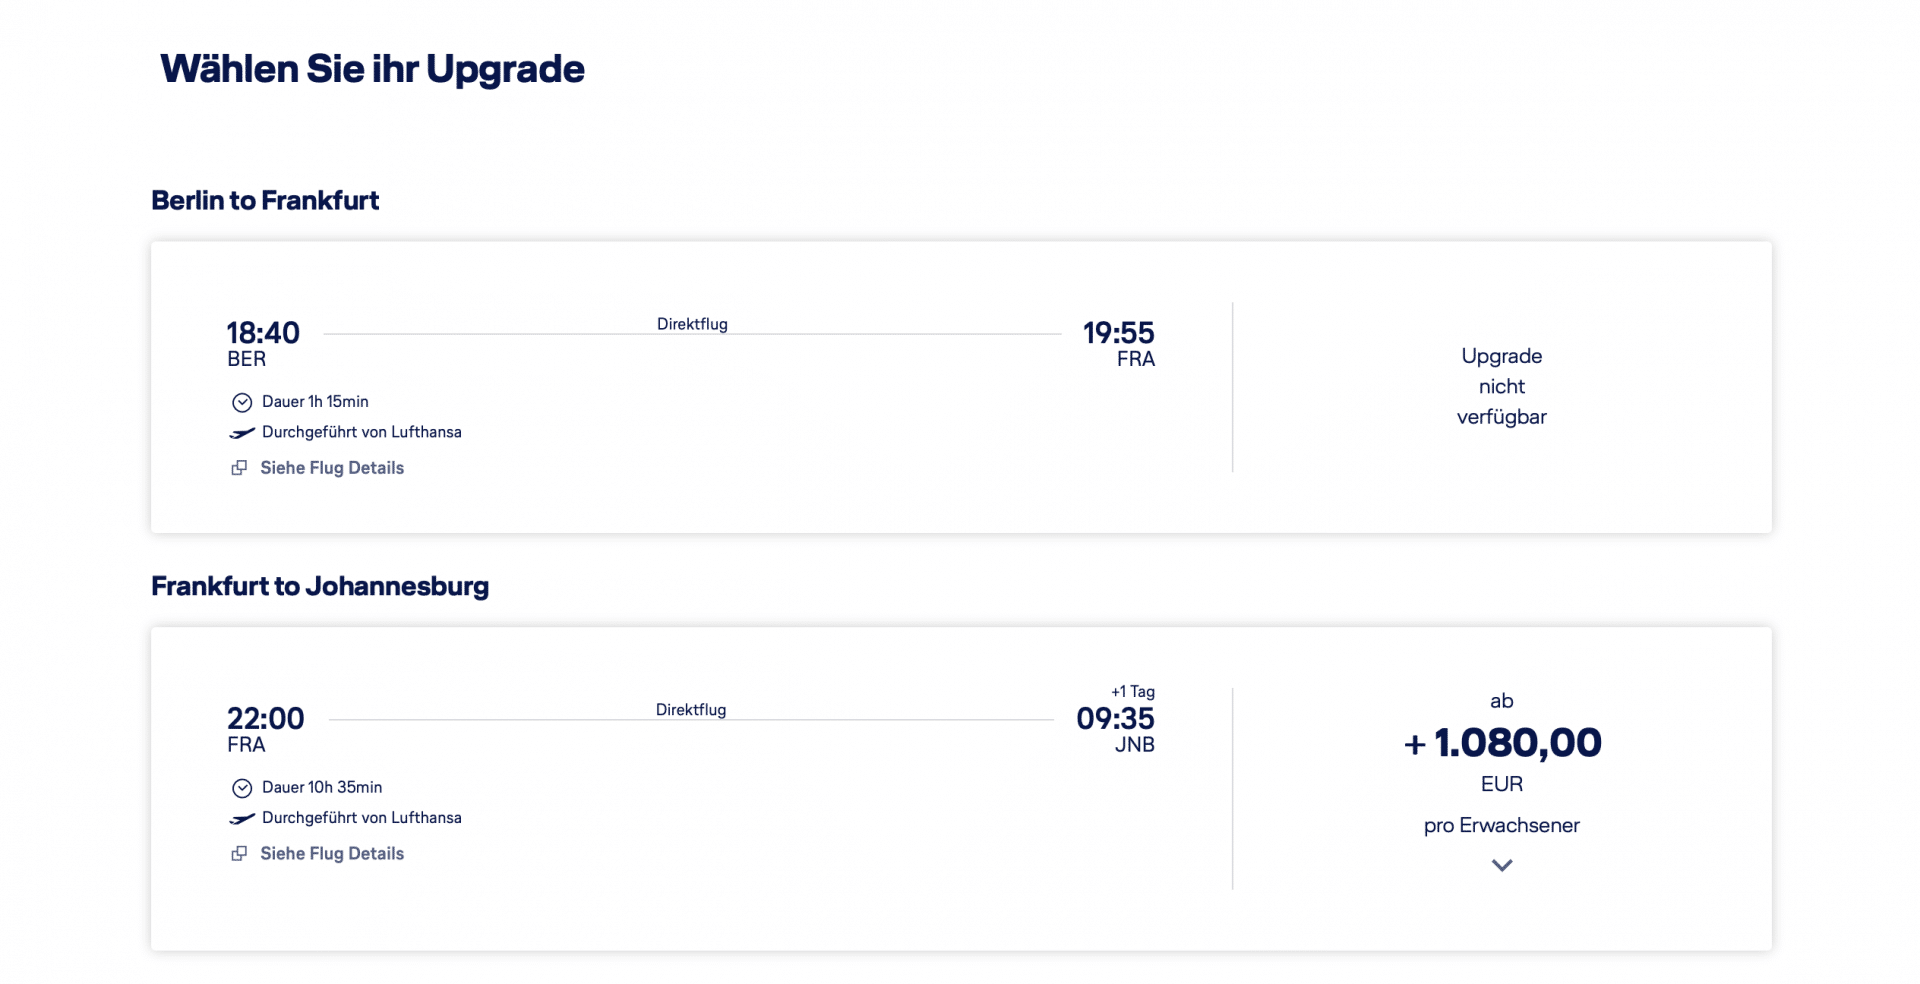Click the Frankfurt to Johannesburg section heading
The image size is (1920, 984).
[x=320, y=586]
